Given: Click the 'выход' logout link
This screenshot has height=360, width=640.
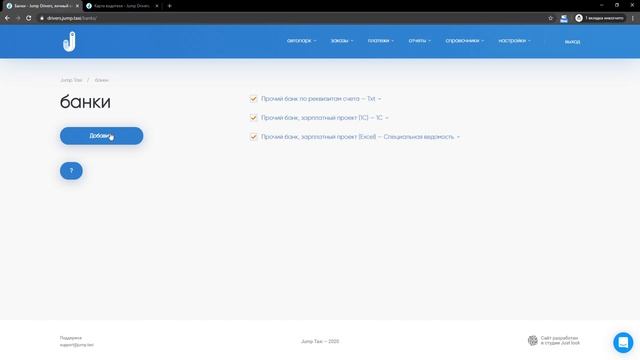Looking at the screenshot, I should (572, 42).
